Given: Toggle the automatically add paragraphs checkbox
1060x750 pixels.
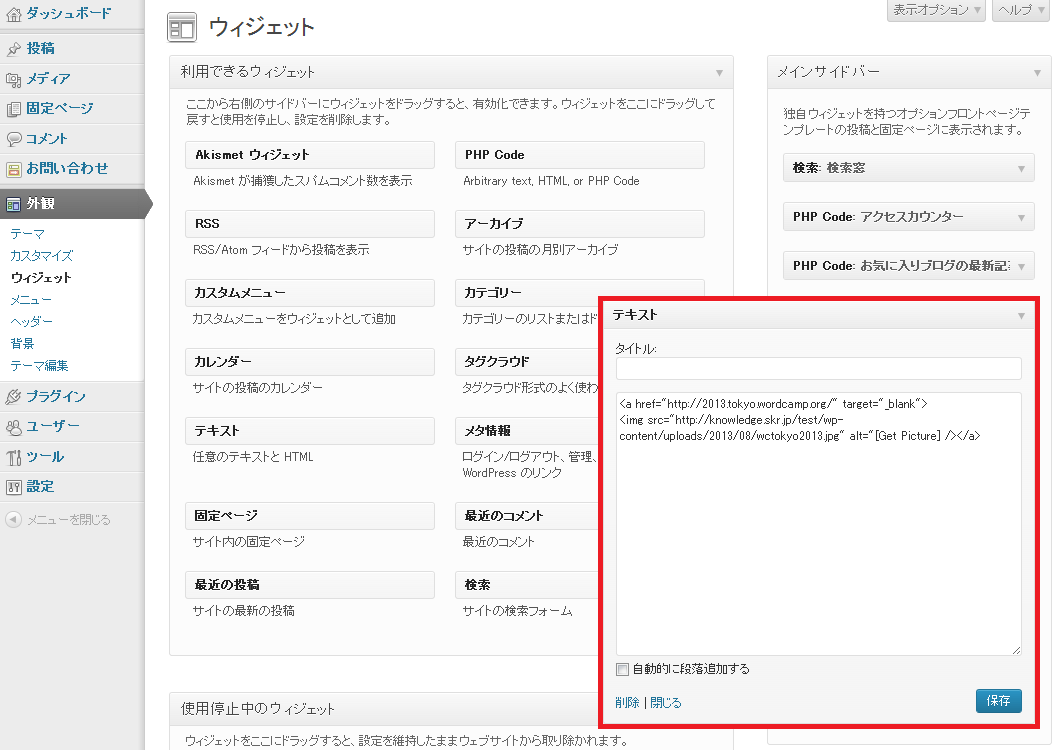Looking at the screenshot, I should pyautogui.click(x=623, y=669).
